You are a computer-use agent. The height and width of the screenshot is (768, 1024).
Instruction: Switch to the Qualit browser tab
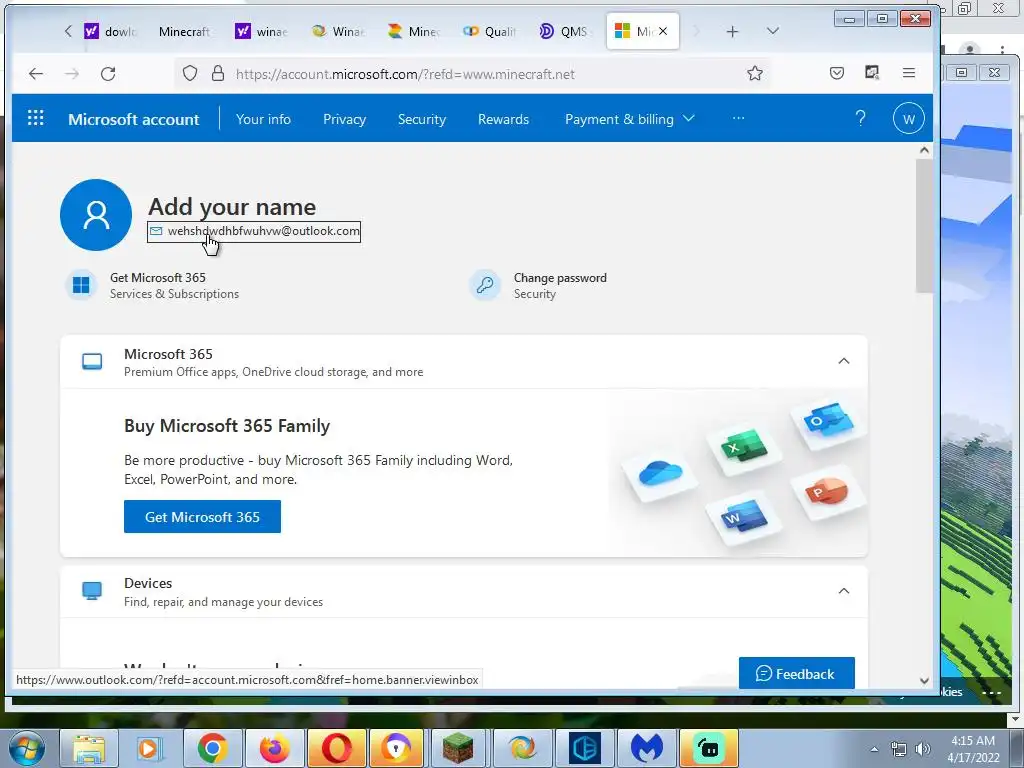coord(489,31)
